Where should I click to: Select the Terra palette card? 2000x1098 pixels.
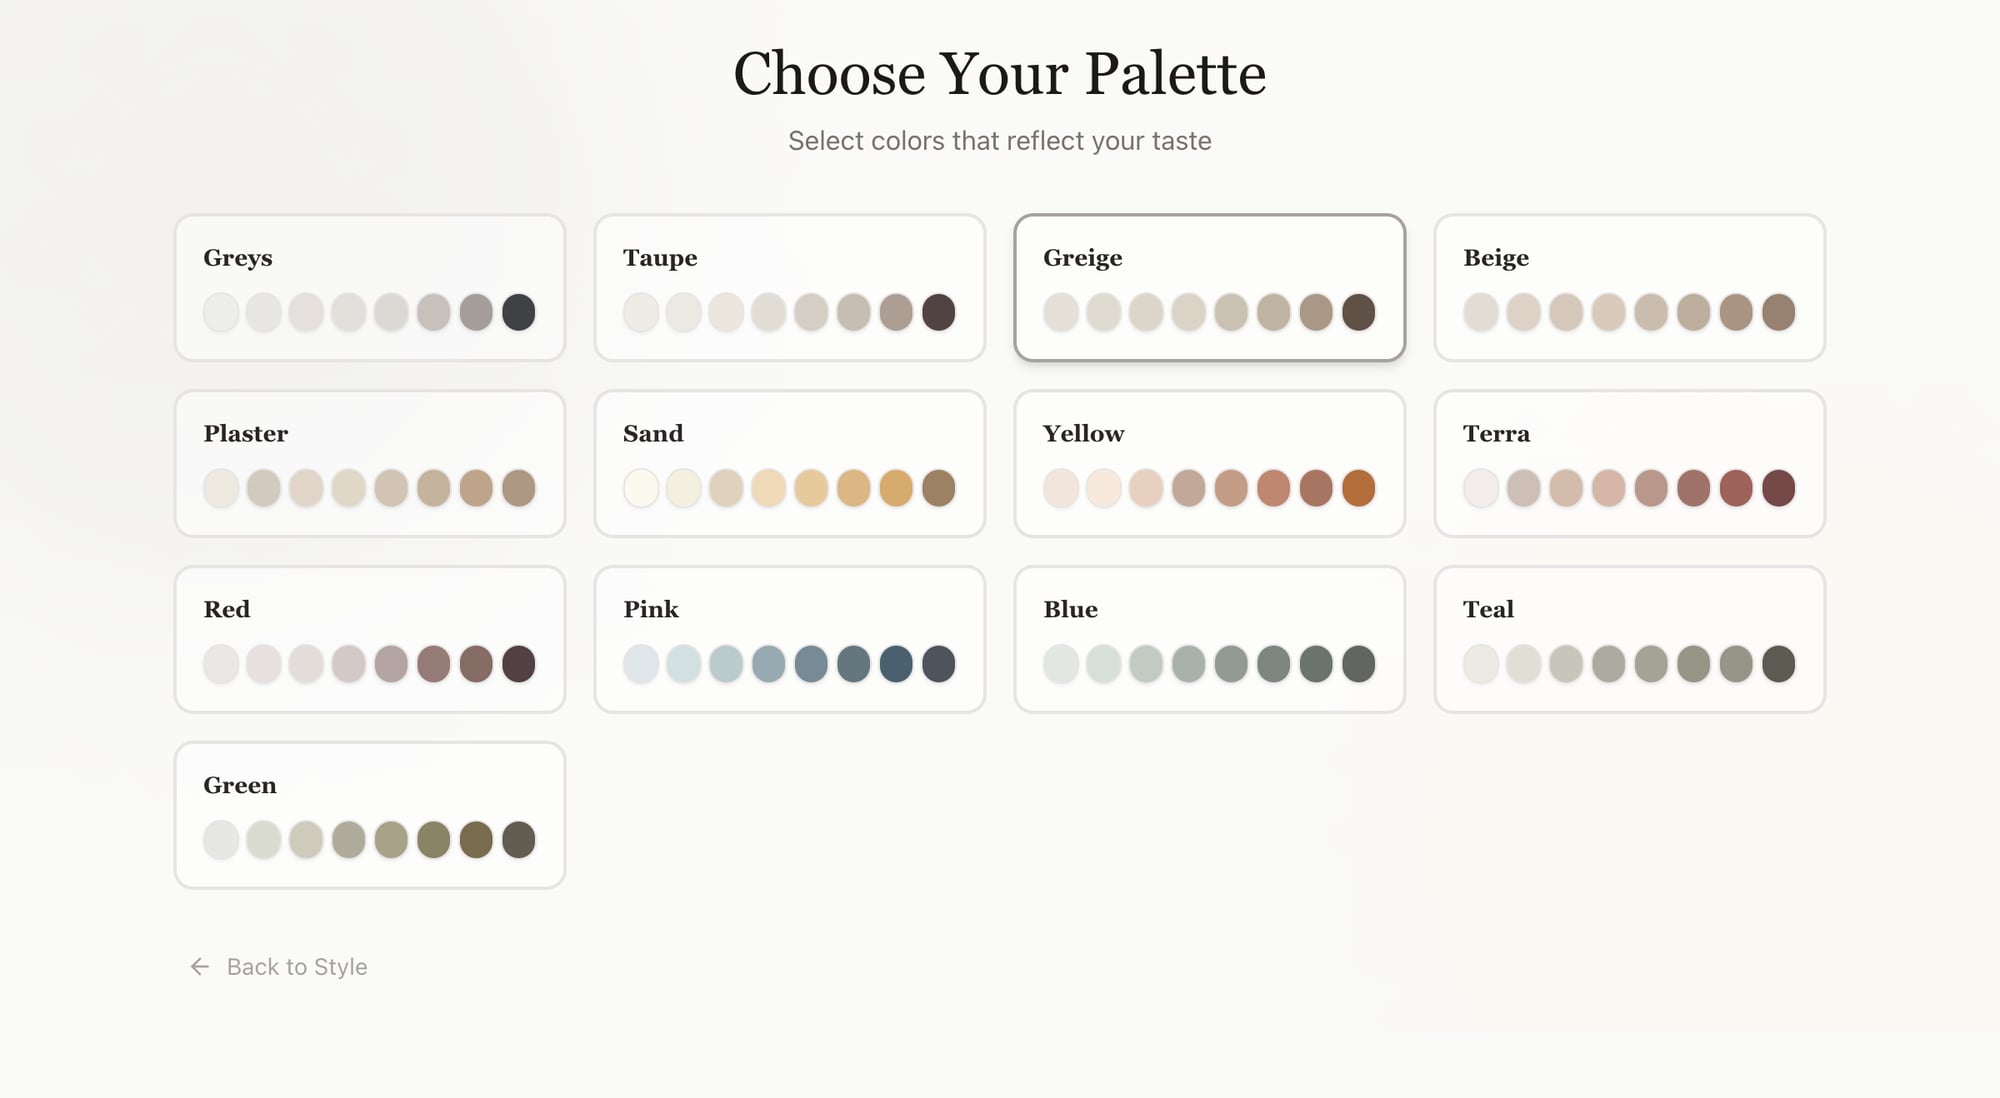click(x=1629, y=463)
